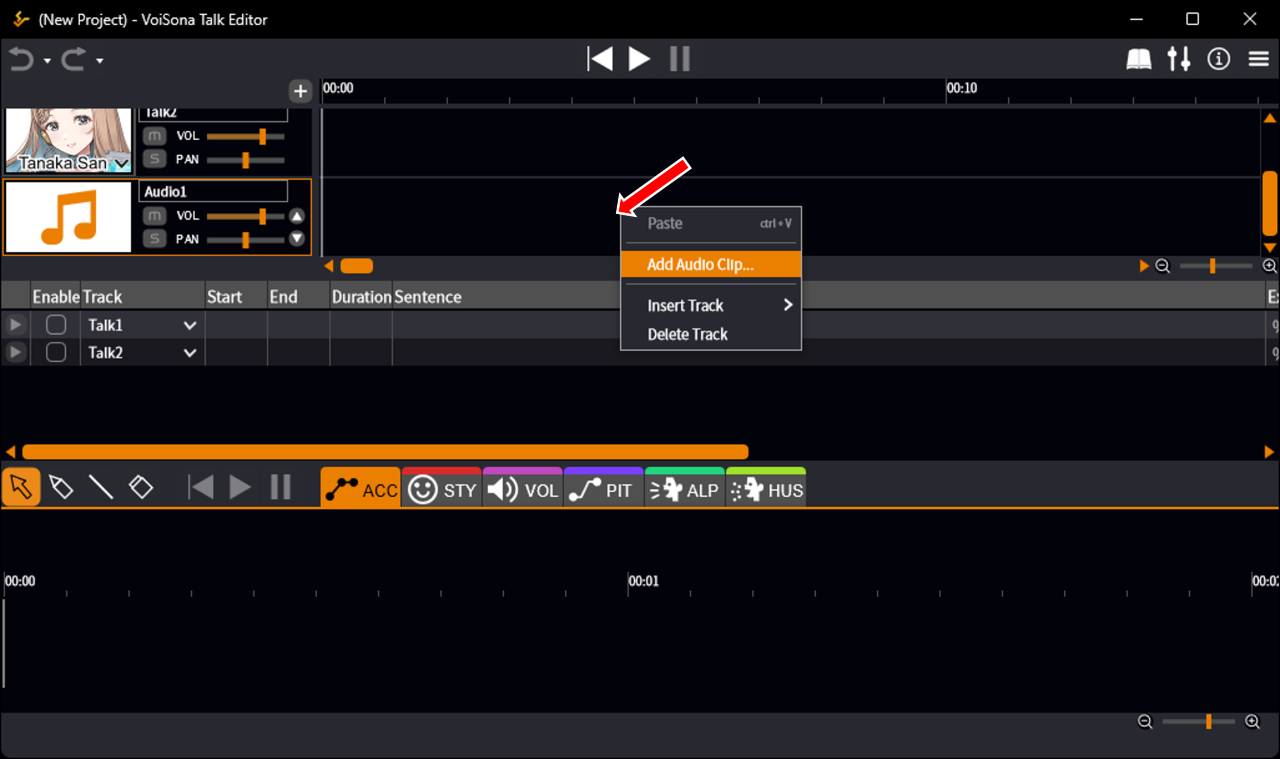
Task: Move Audio1 track down
Action: (297, 238)
